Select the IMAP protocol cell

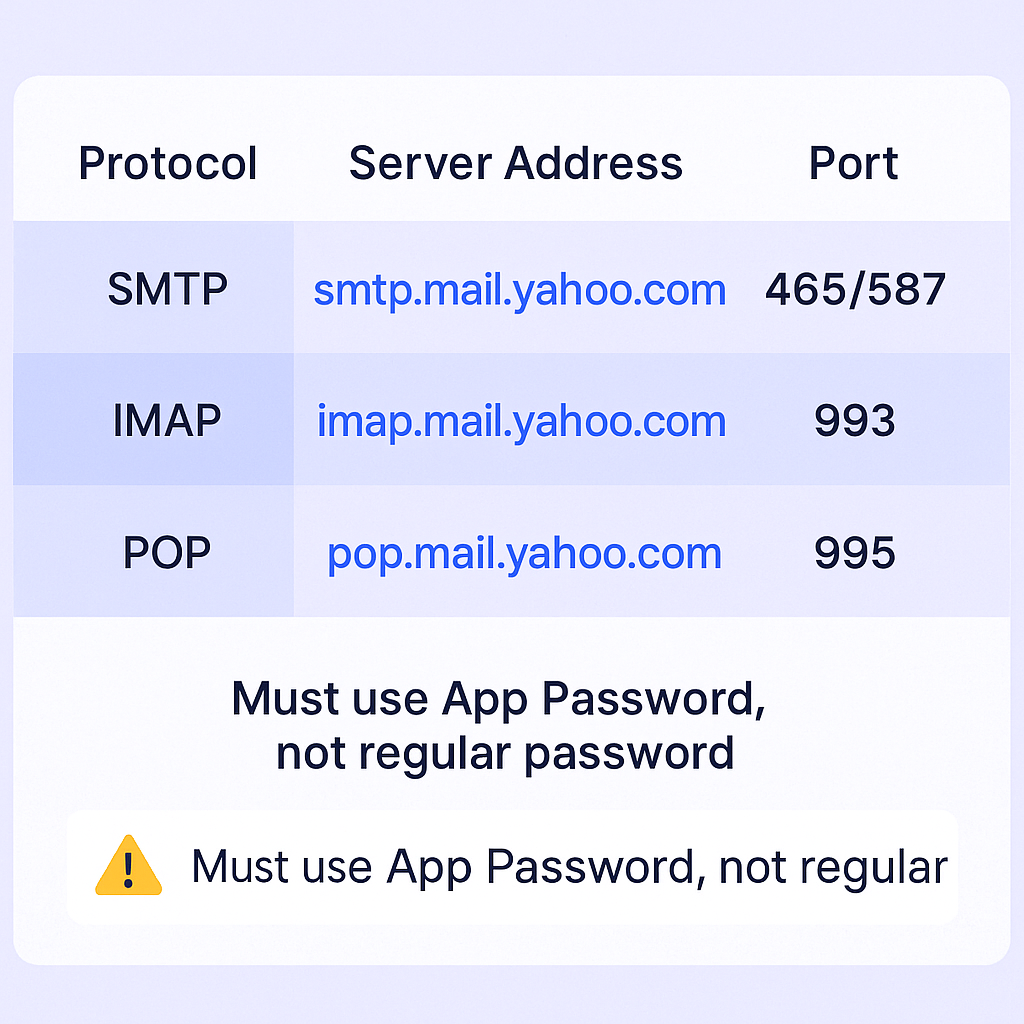point(168,421)
